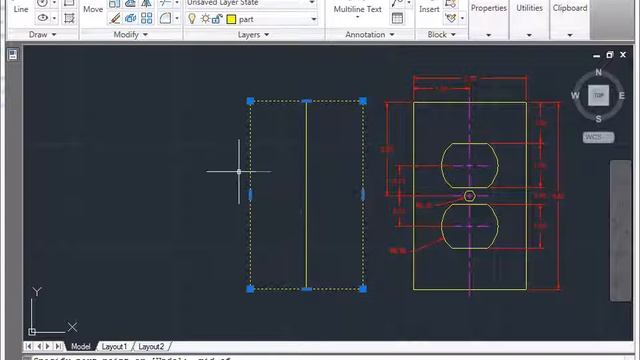This screenshot has height=360, width=640.
Task: Expand the Layers panel
Action: 253,35
